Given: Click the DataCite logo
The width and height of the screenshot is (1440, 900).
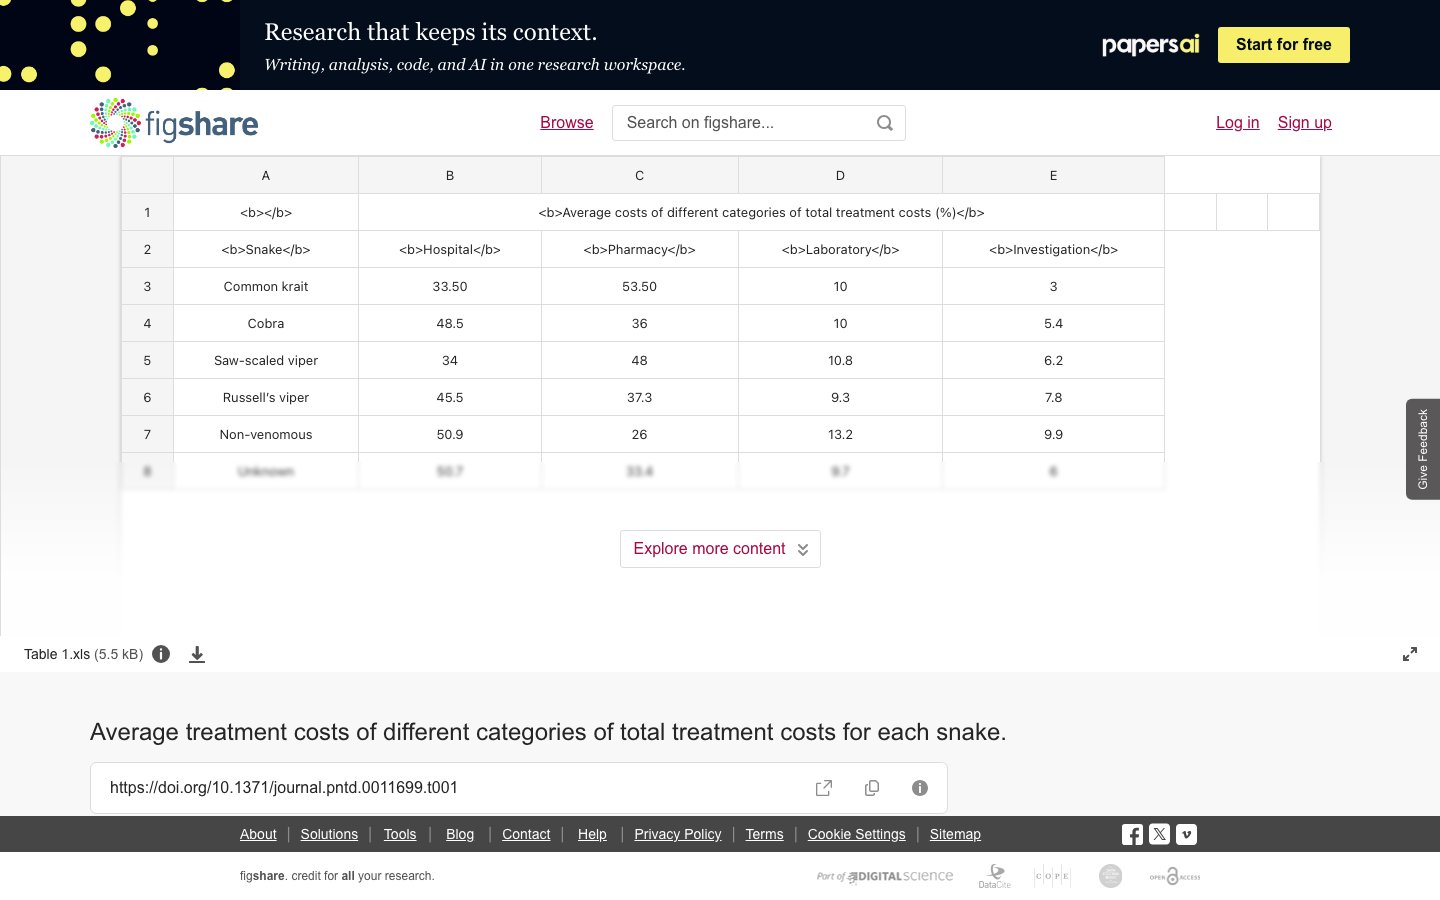Looking at the screenshot, I should coord(995,876).
